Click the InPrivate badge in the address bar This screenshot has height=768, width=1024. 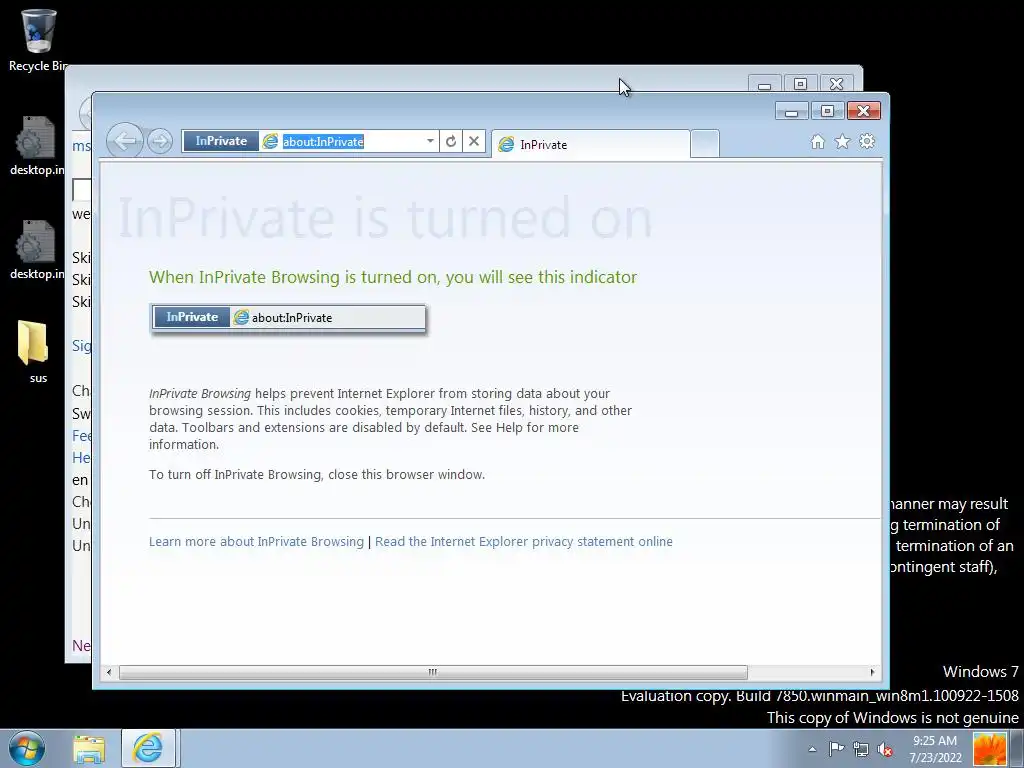[x=221, y=141]
